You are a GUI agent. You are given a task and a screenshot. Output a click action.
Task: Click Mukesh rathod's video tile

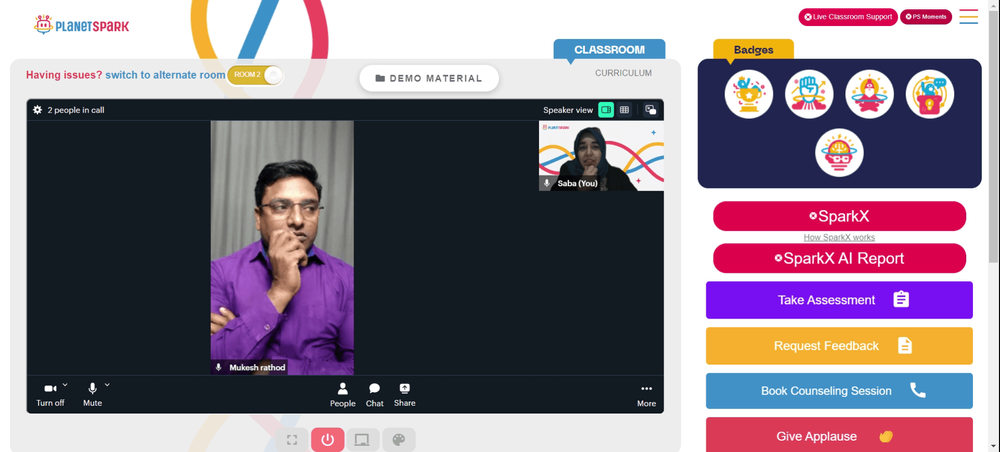point(282,247)
